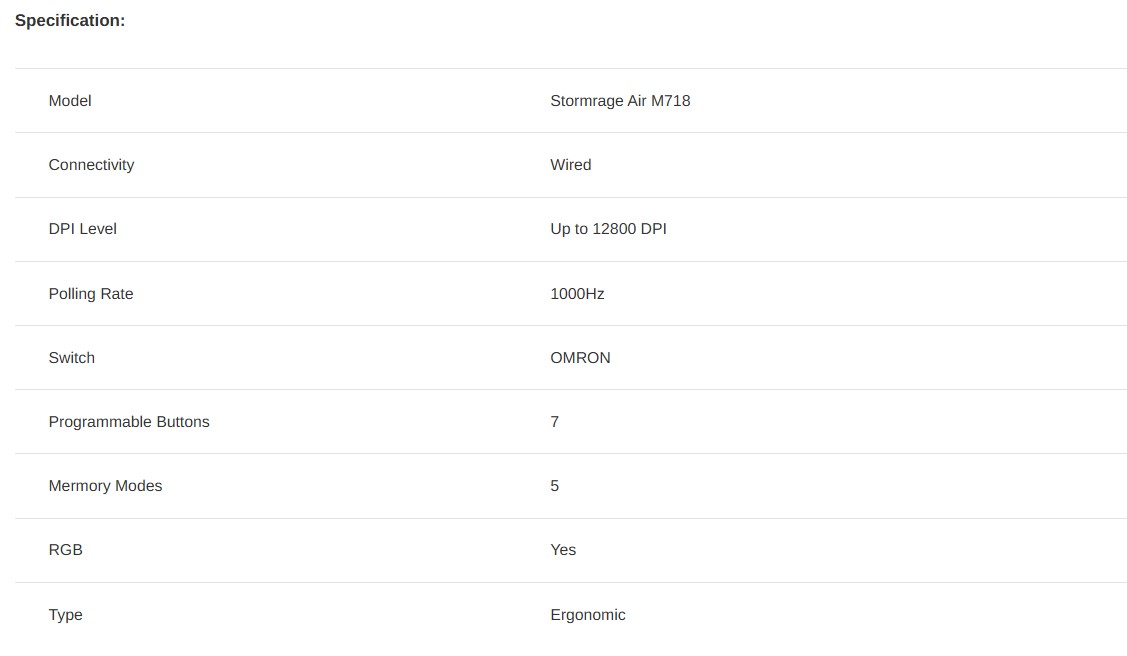Click the Wired connectivity value
Screen dimensions: 1127x656
(571, 165)
